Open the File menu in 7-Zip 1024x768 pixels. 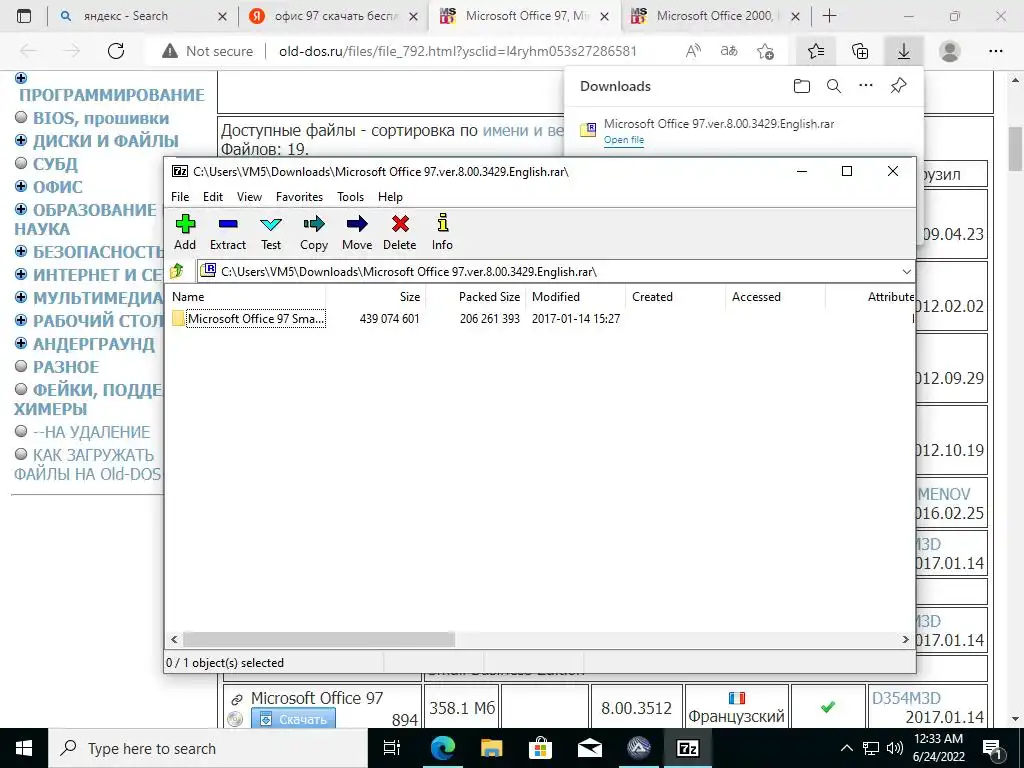pyautogui.click(x=180, y=197)
